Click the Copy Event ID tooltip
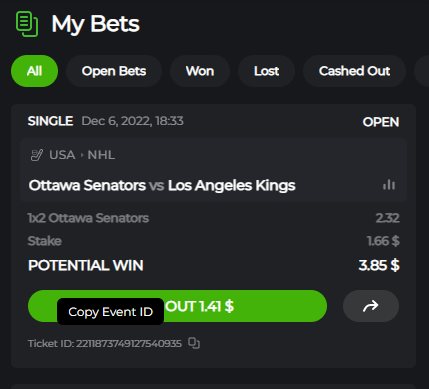The height and width of the screenshot is (389, 429). (110, 312)
